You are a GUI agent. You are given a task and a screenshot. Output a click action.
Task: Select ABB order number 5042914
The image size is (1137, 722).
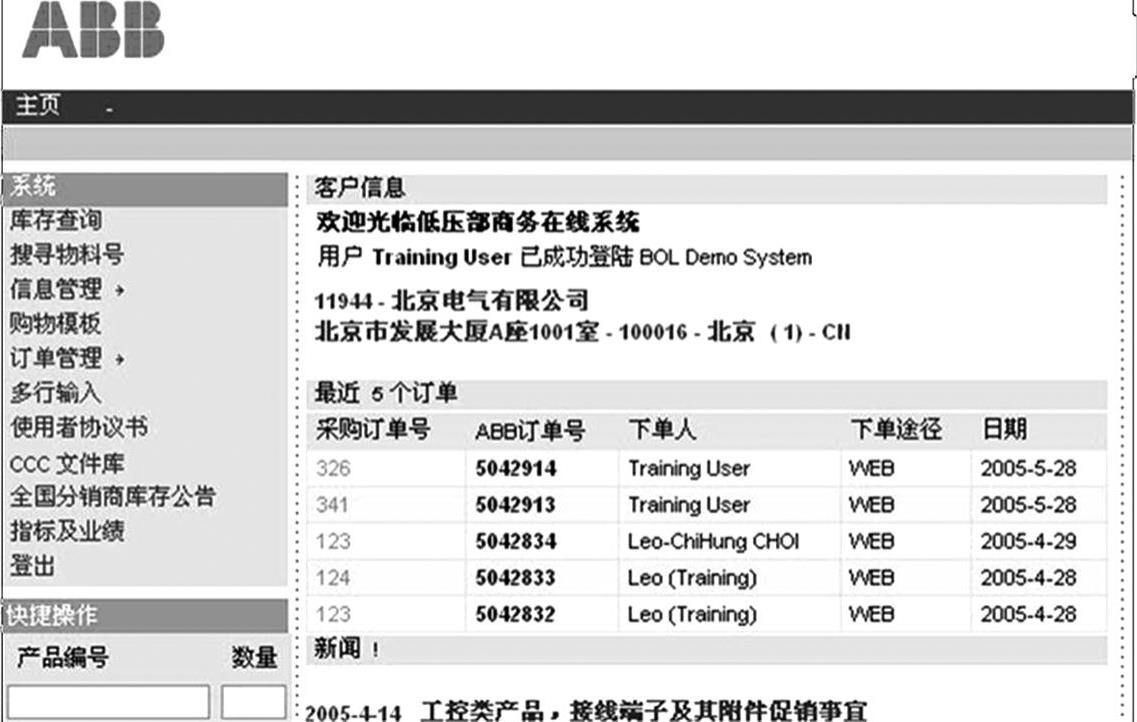[x=516, y=468]
